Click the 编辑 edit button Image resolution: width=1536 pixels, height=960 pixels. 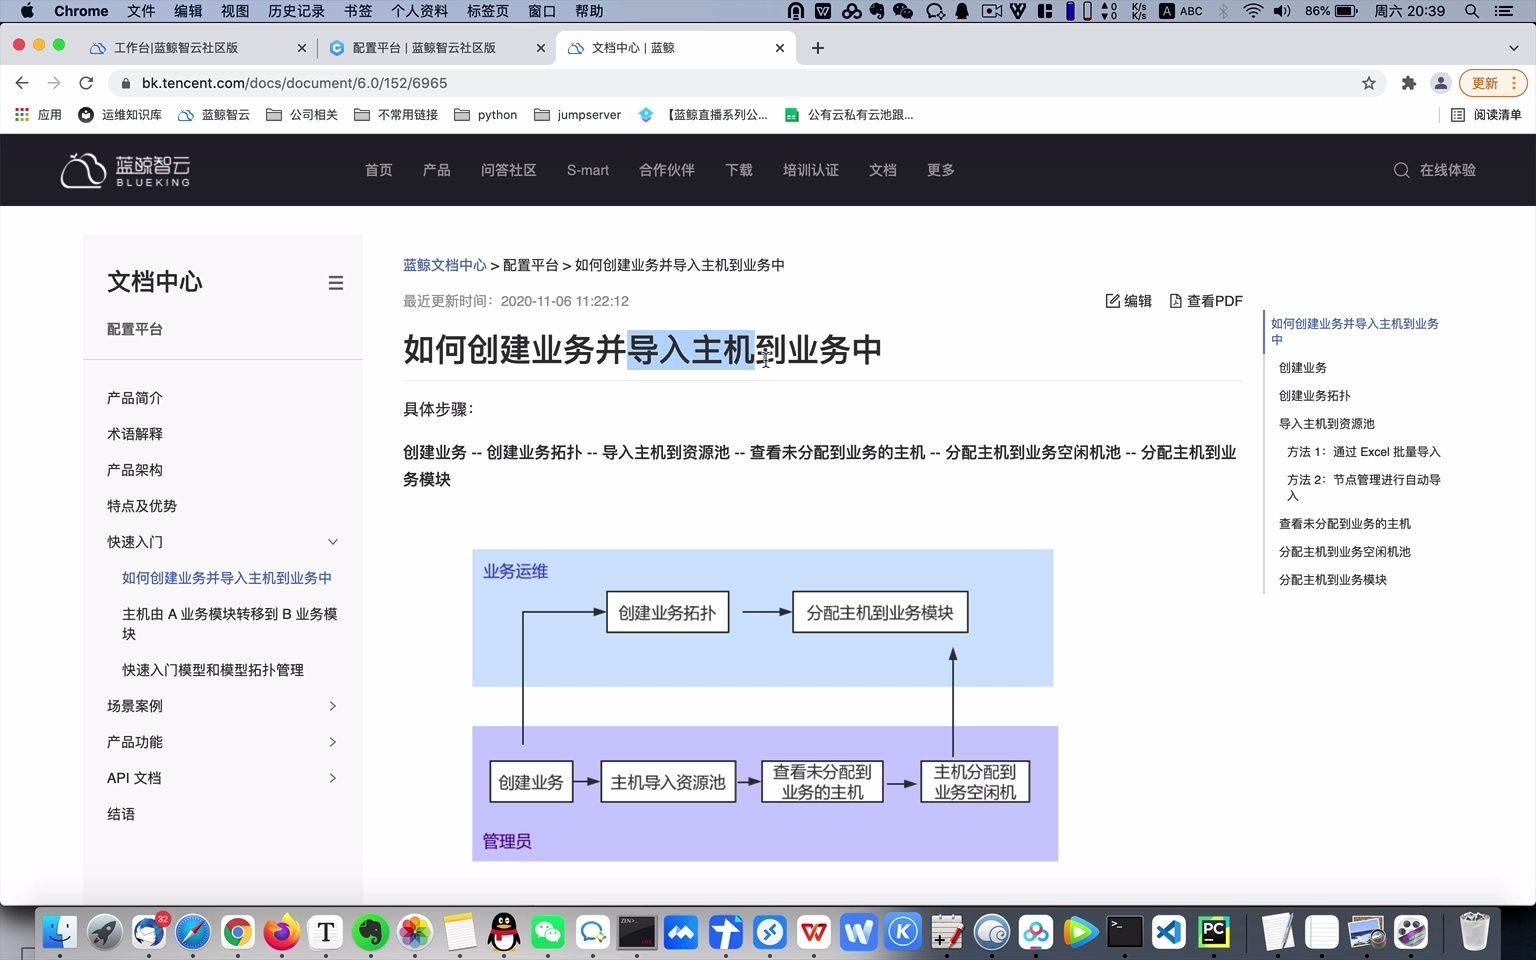[1129, 301]
